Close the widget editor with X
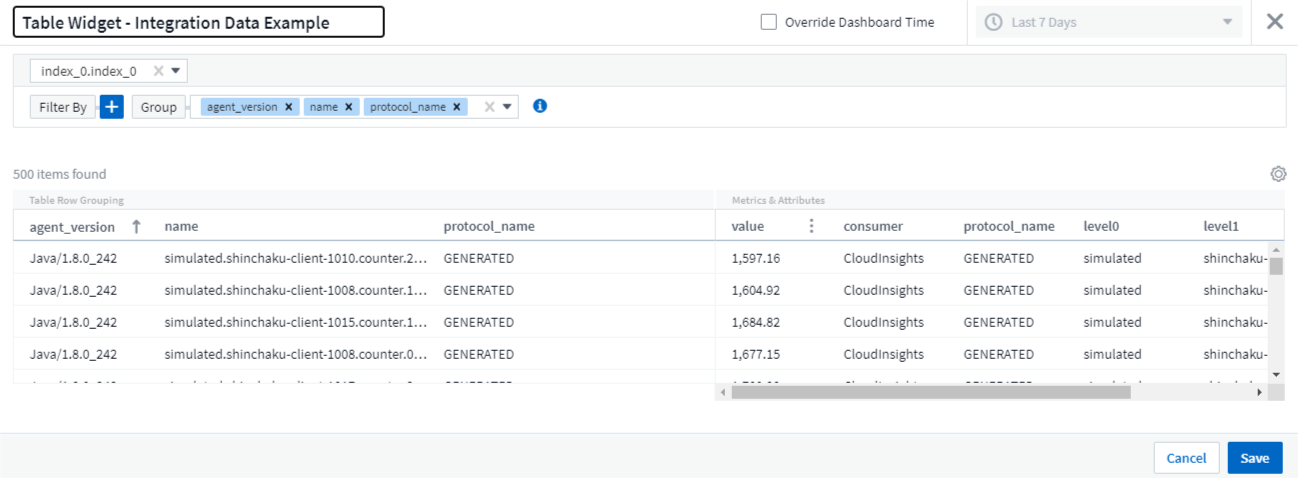 (1274, 22)
